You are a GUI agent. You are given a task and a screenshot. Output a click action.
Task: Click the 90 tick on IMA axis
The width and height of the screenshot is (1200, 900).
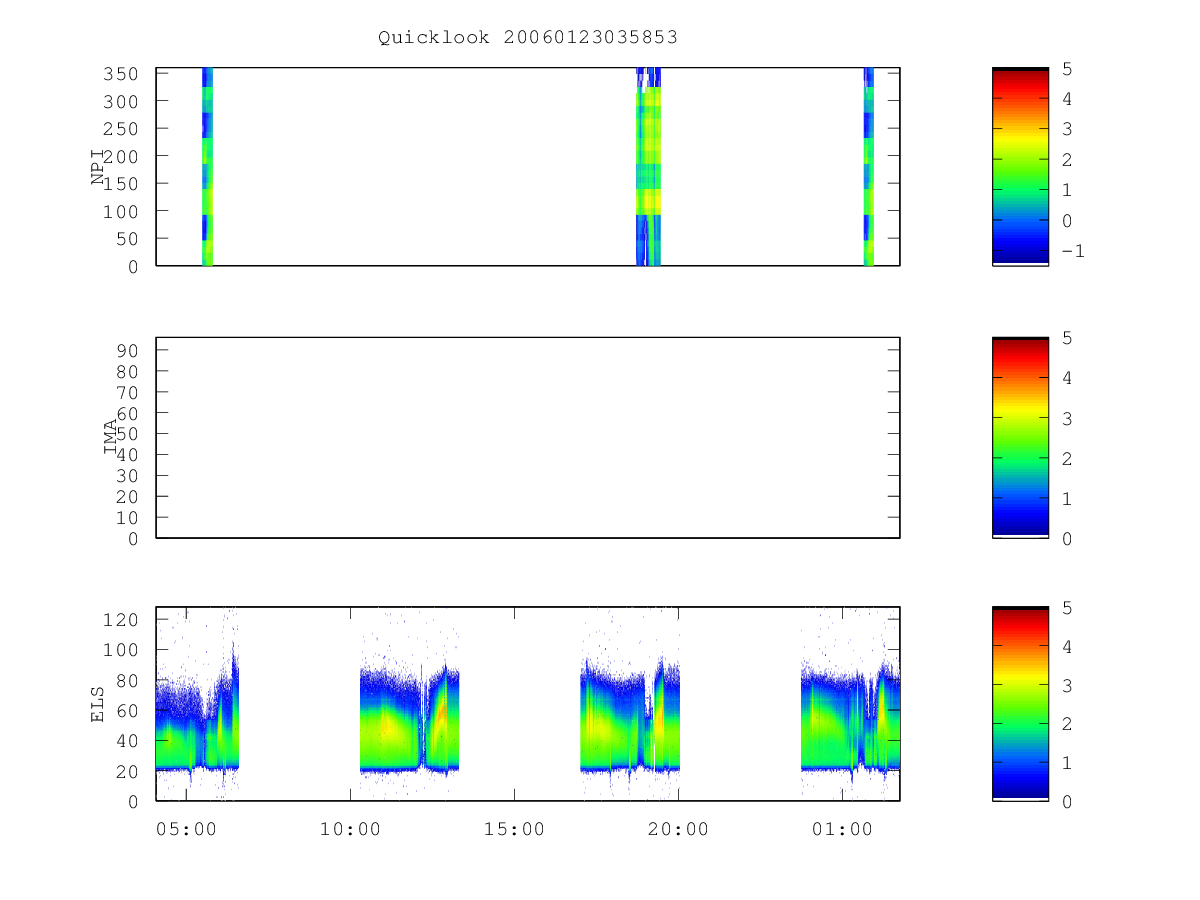point(128,350)
